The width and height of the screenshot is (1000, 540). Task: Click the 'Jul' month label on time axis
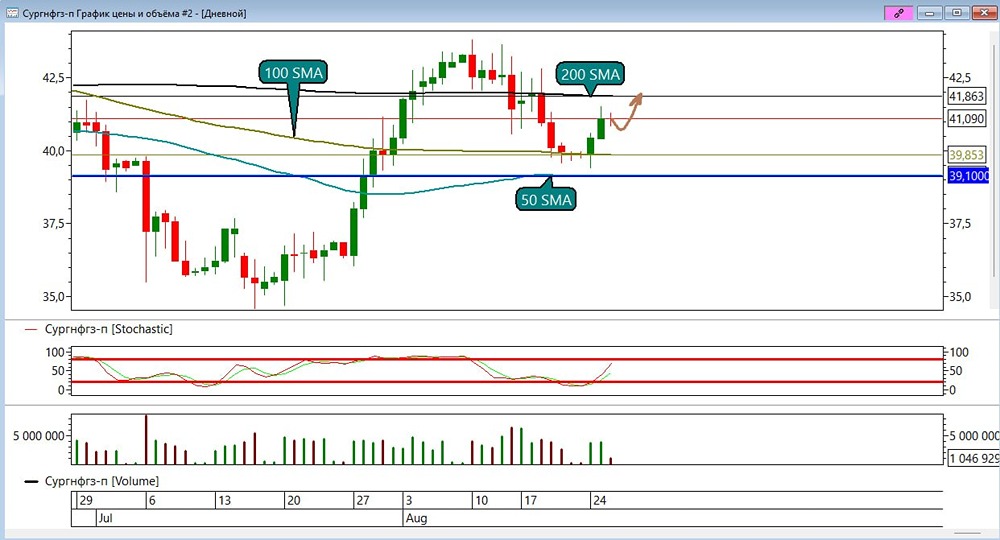point(105,518)
